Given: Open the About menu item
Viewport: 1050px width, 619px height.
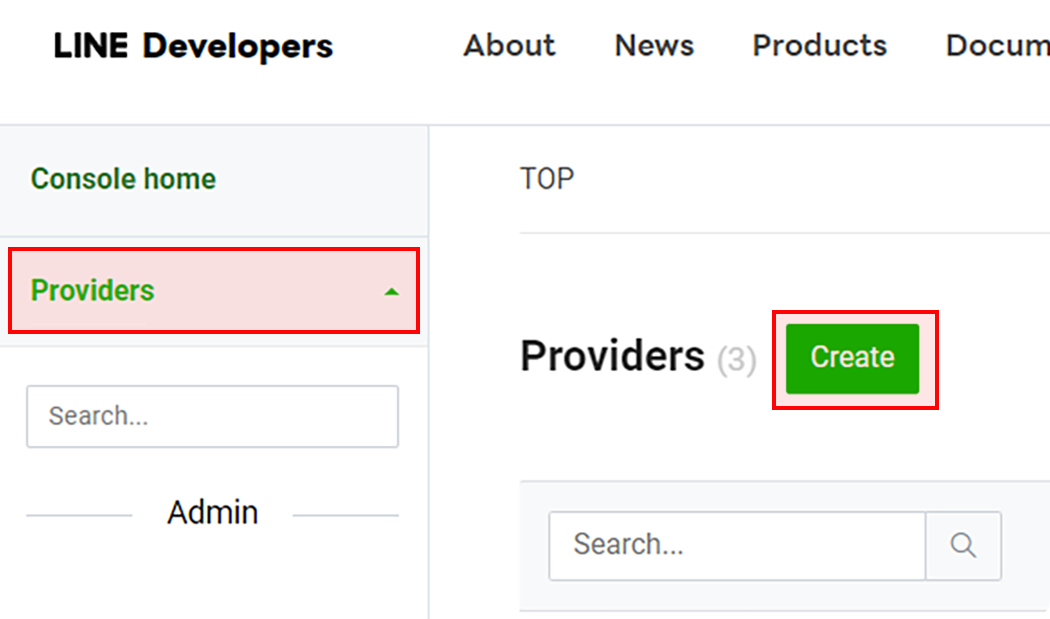Looking at the screenshot, I should [509, 46].
